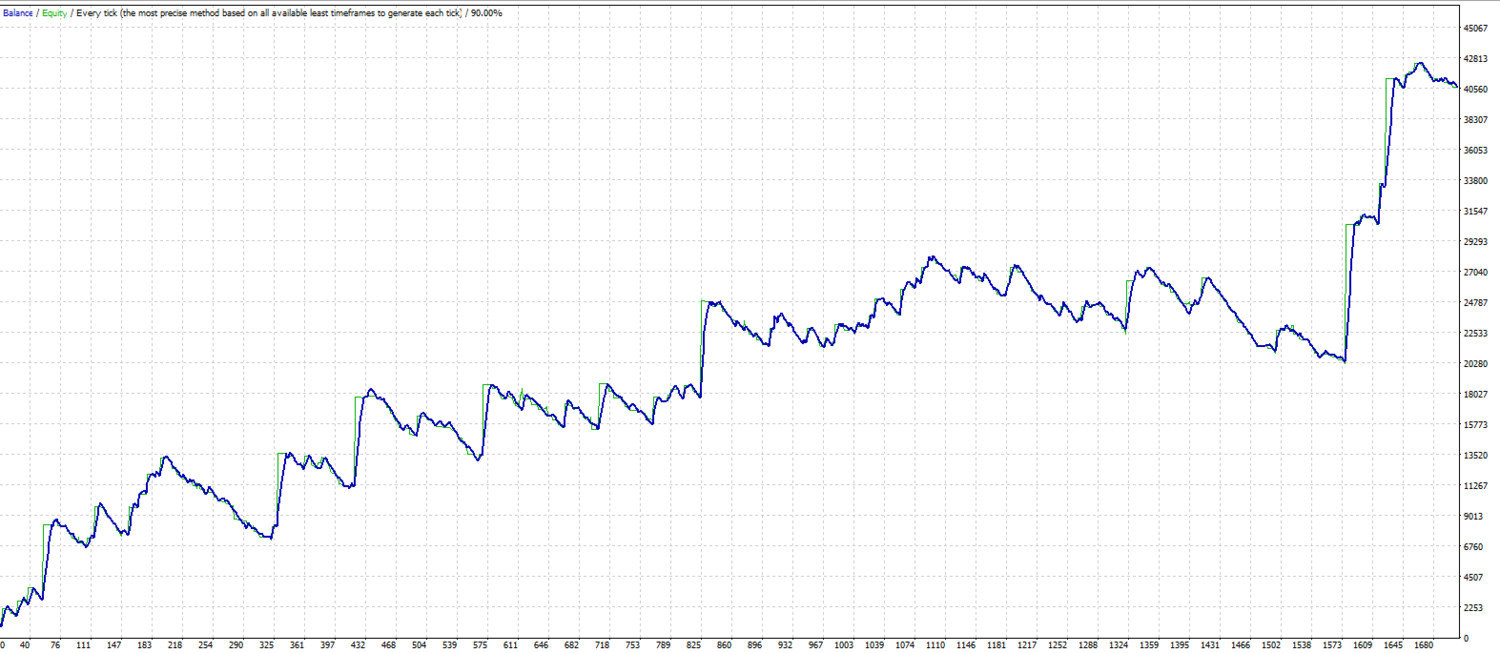Click trade number 1074 on horizontal axis
This screenshot has height=653, width=1500.
coord(906,646)
